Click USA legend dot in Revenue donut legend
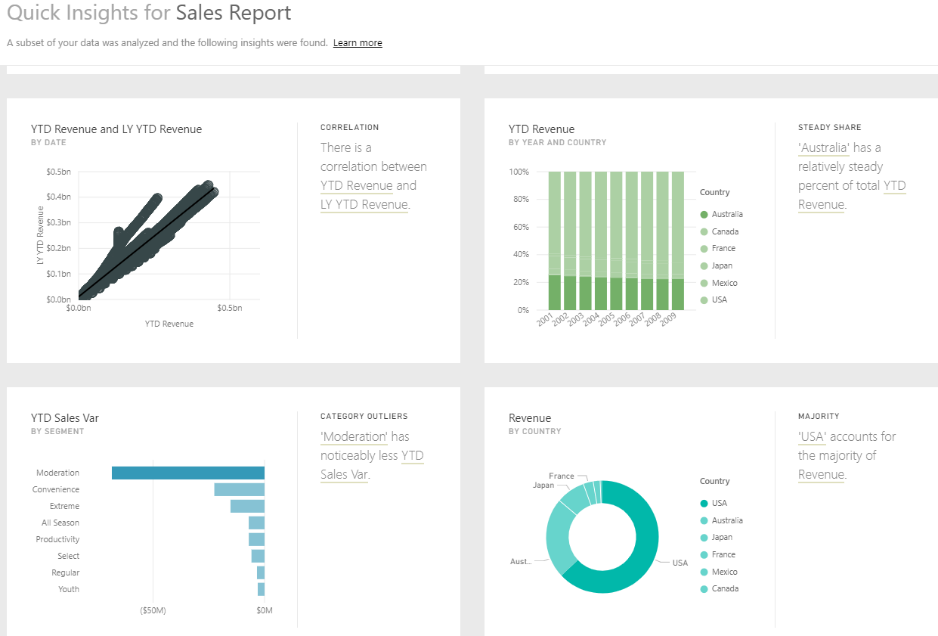This screenshot has width=938, height=636. coord(704,503)
